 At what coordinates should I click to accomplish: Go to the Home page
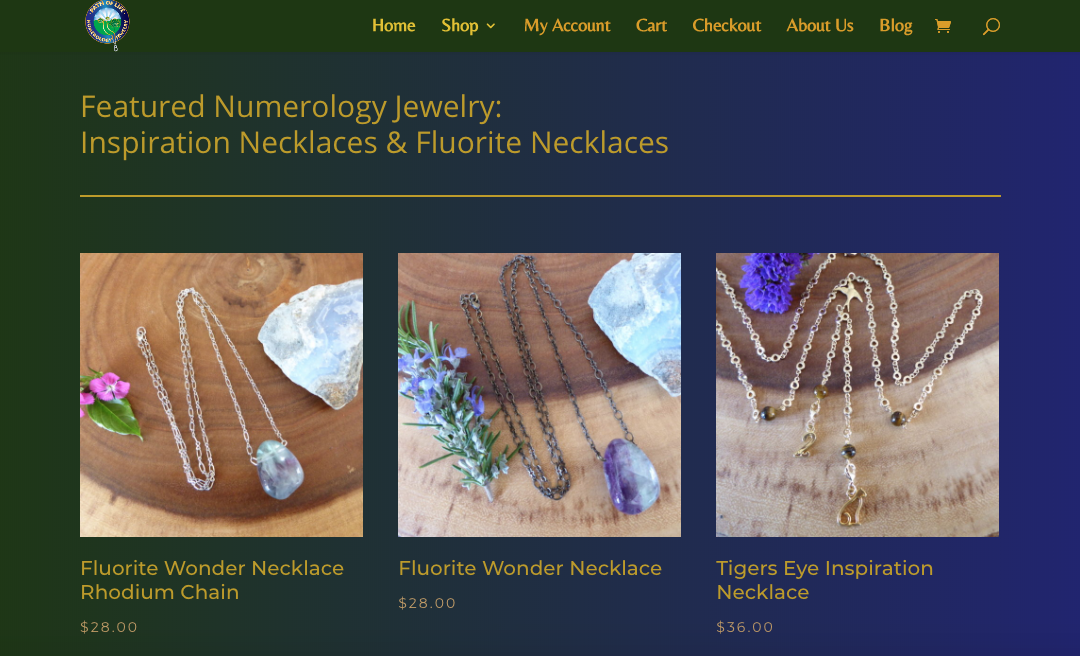[x=393, y=25]
